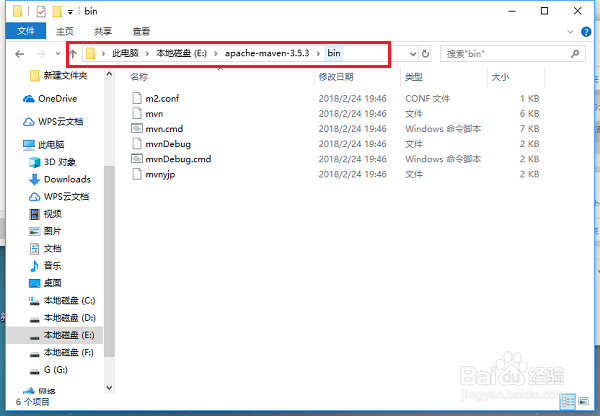Expand the address bar history dropdown
Image resolution: width=600 pixels, height=416 pixels.
[413, 54]
